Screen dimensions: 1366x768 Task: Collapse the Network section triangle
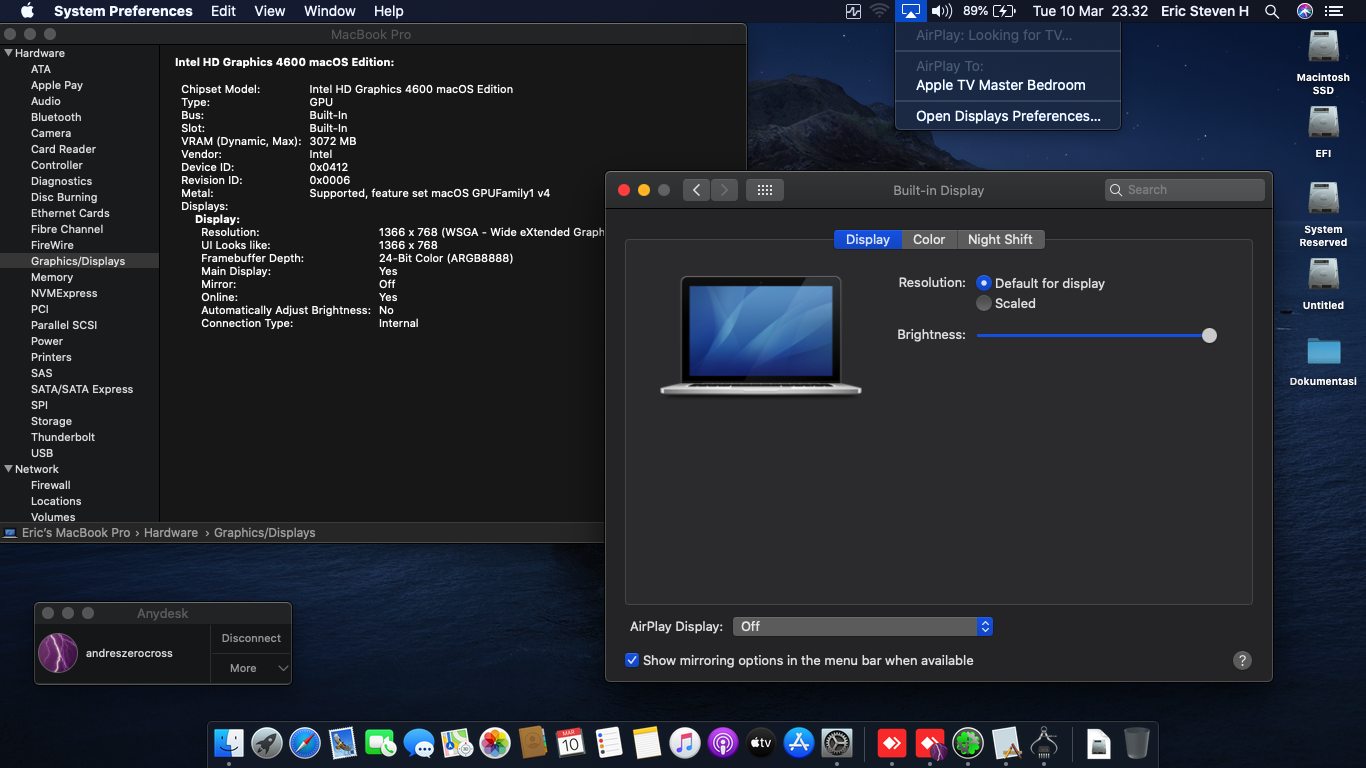click(9, 469)
